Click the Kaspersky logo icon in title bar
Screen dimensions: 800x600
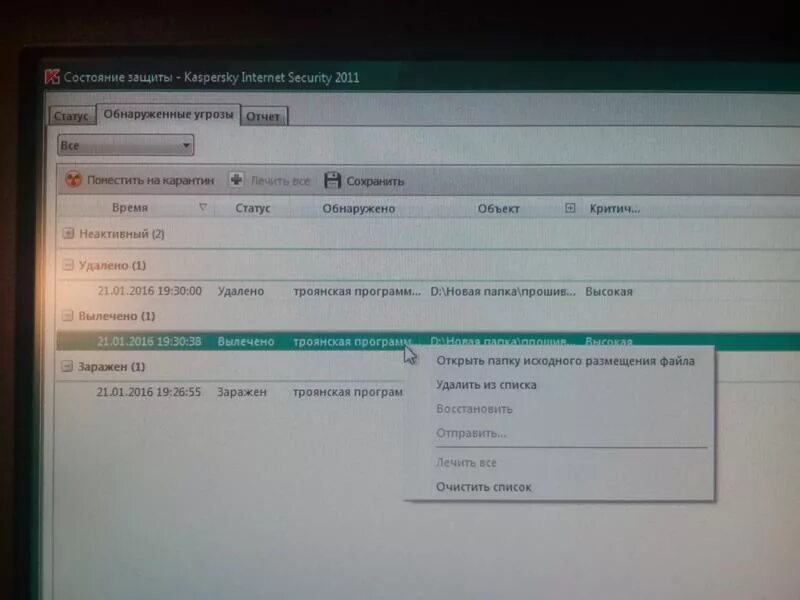click(x=52, y=77)
